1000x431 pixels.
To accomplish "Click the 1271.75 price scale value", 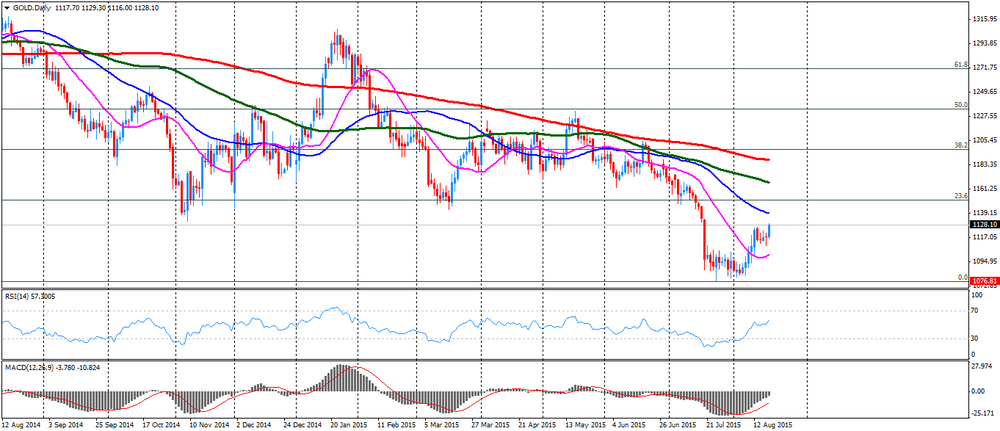I will click(x=984, y=68).
